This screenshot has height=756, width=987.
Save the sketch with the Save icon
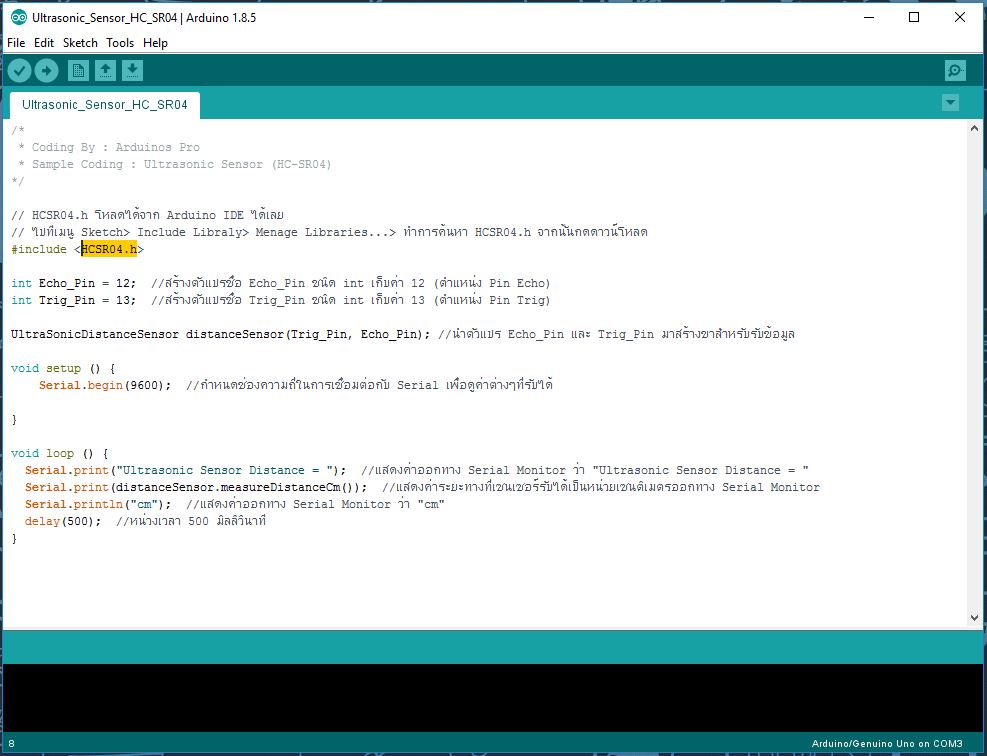coord(133,70)
